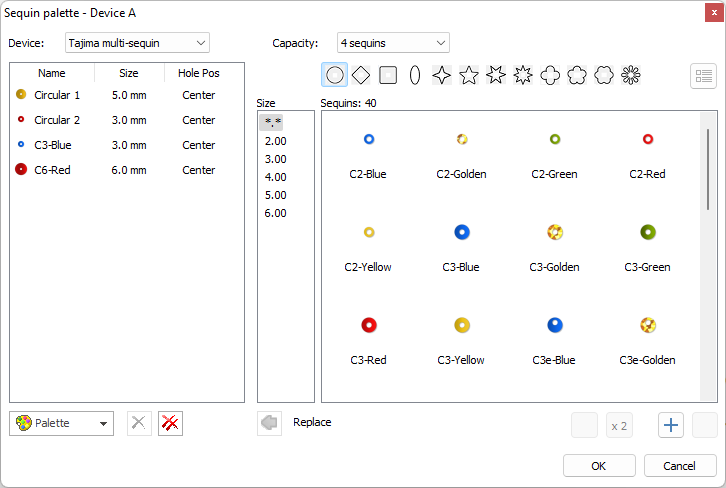Select the C3-Green sequin swatch
726x488 pixels.
(647, 243)
